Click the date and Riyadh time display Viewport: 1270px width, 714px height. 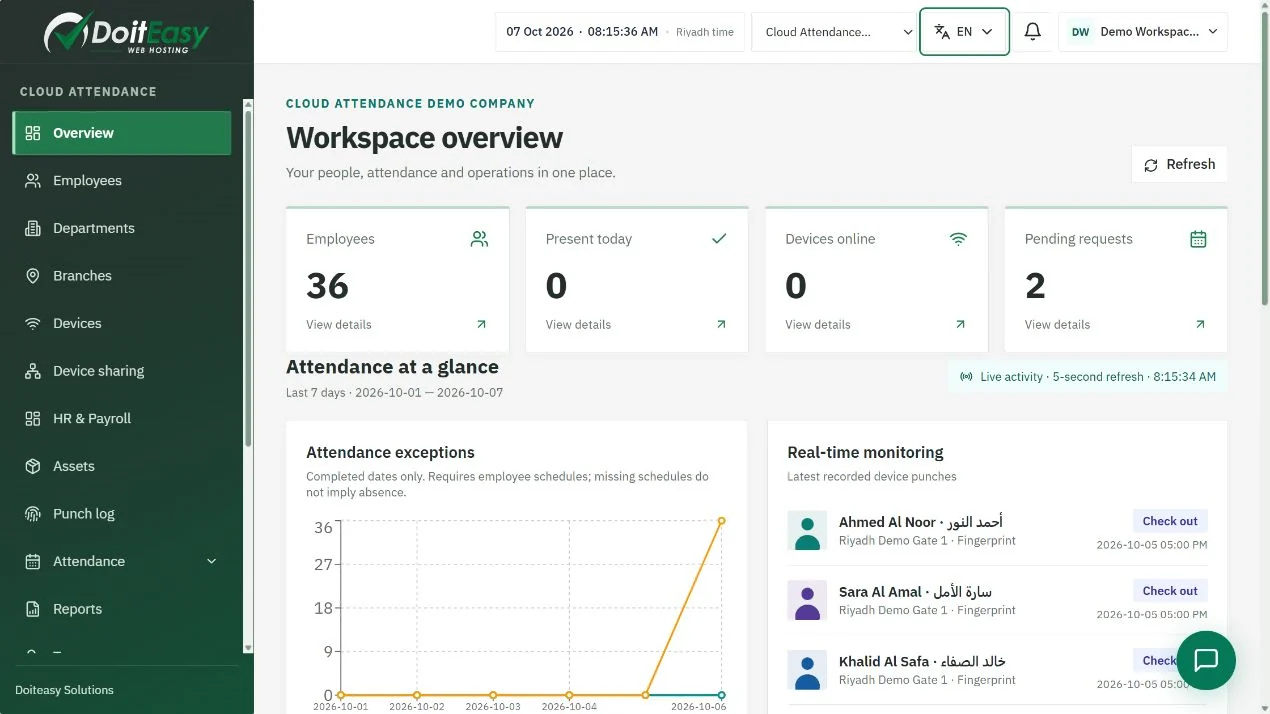(620, 32)
